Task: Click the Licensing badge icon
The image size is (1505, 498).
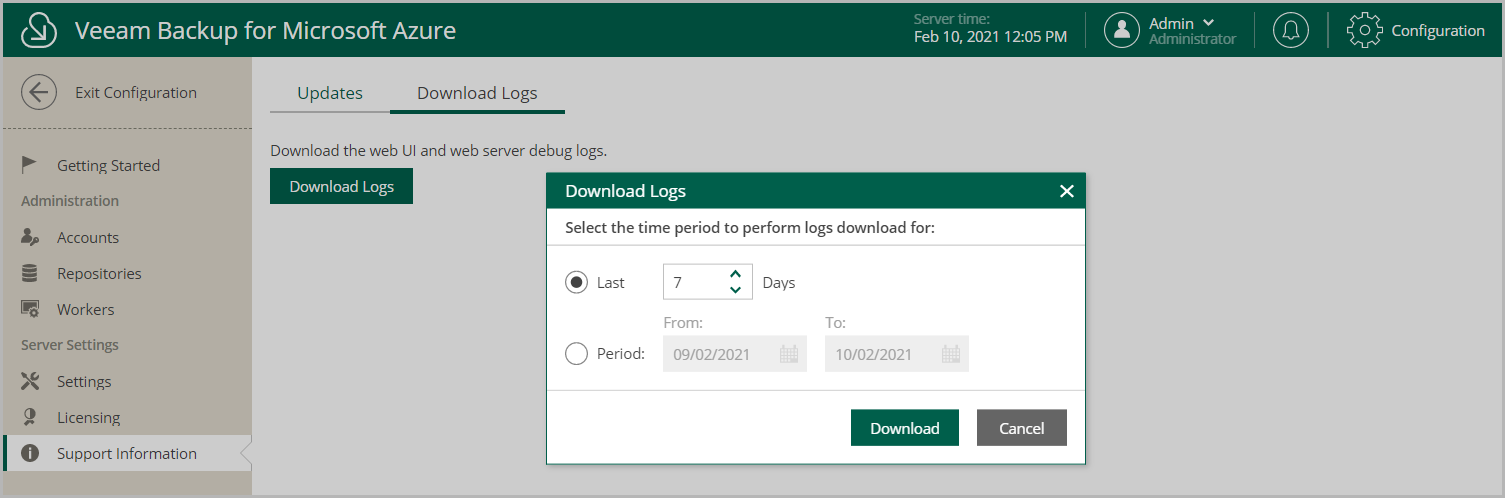Action: tap(30, 417)
